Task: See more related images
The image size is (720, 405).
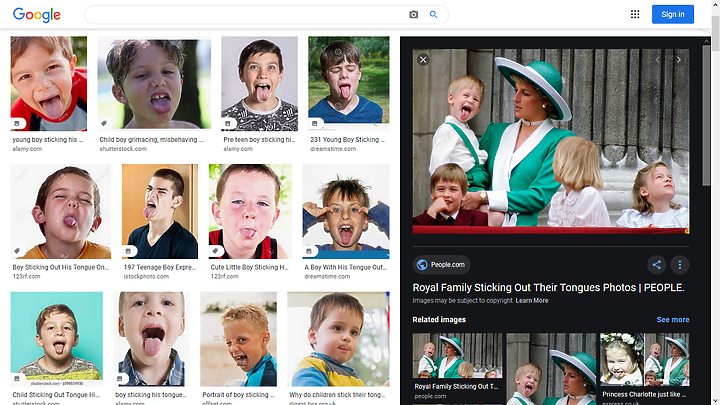Action: coord(673,320)
